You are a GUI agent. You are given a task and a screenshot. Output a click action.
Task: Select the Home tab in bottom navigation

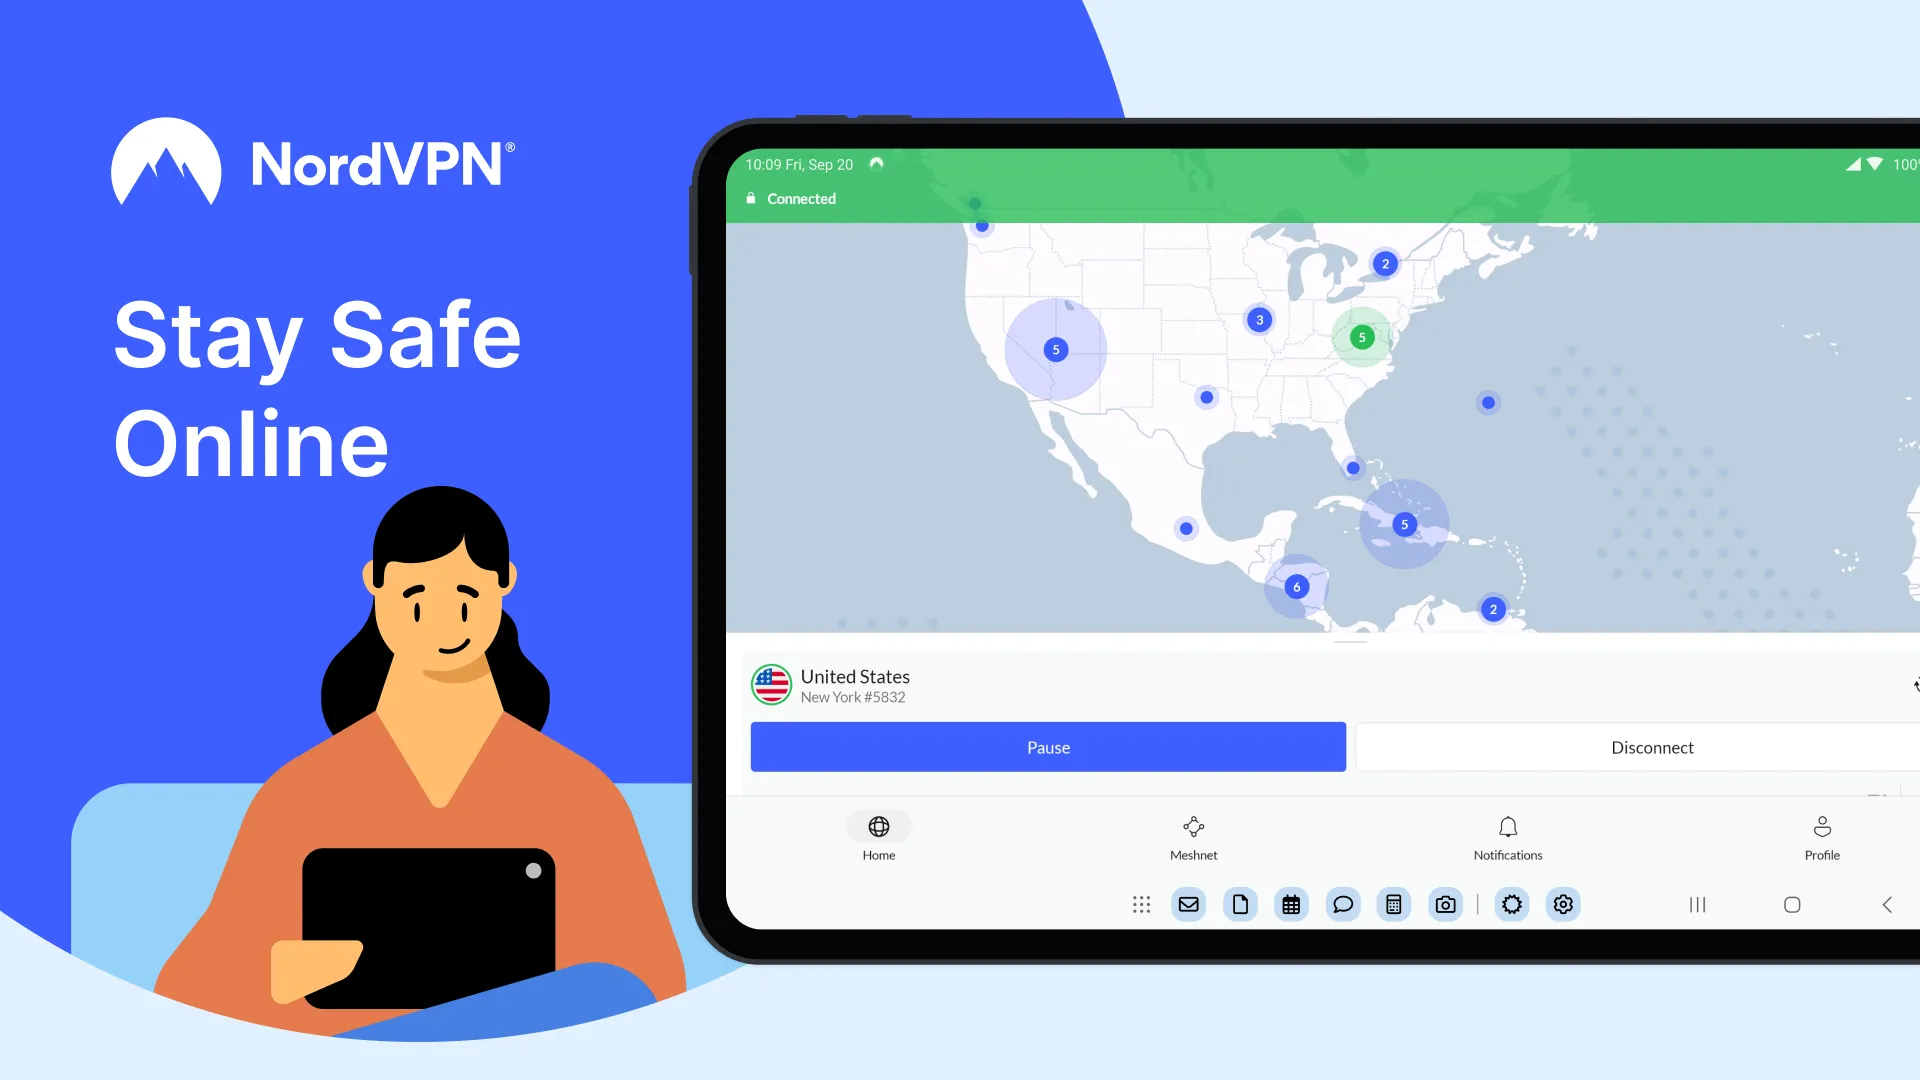tap(878, 836)
